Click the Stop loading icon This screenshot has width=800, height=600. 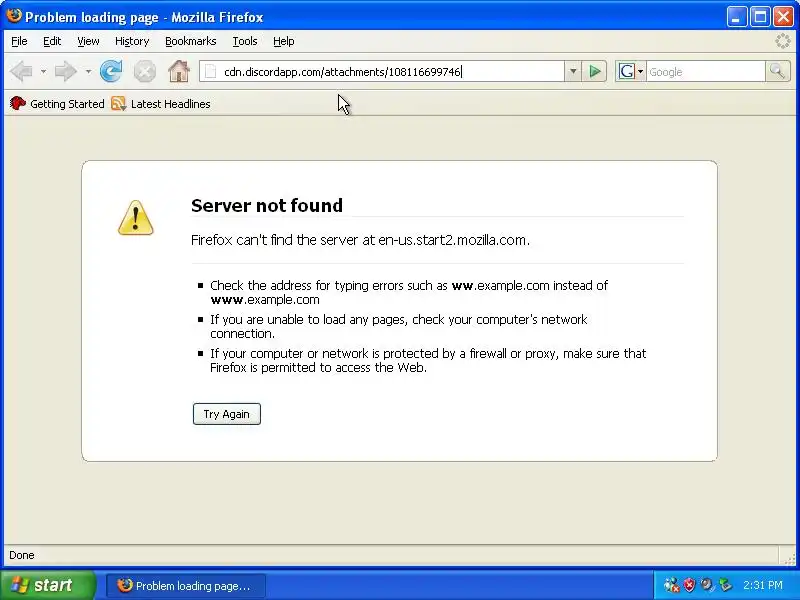(x=145, y=71)
